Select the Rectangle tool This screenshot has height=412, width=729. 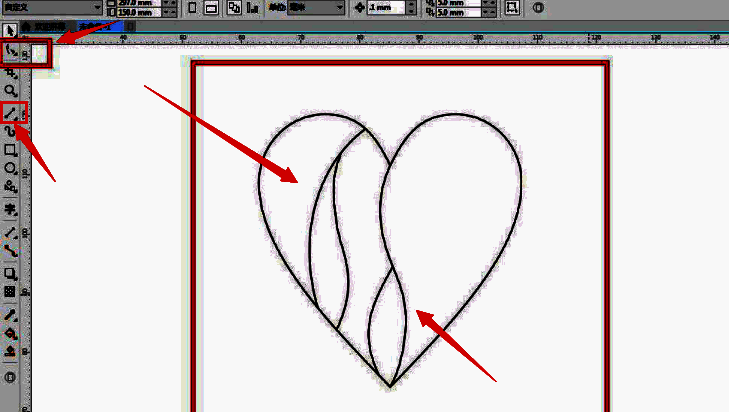click(11, 150)
